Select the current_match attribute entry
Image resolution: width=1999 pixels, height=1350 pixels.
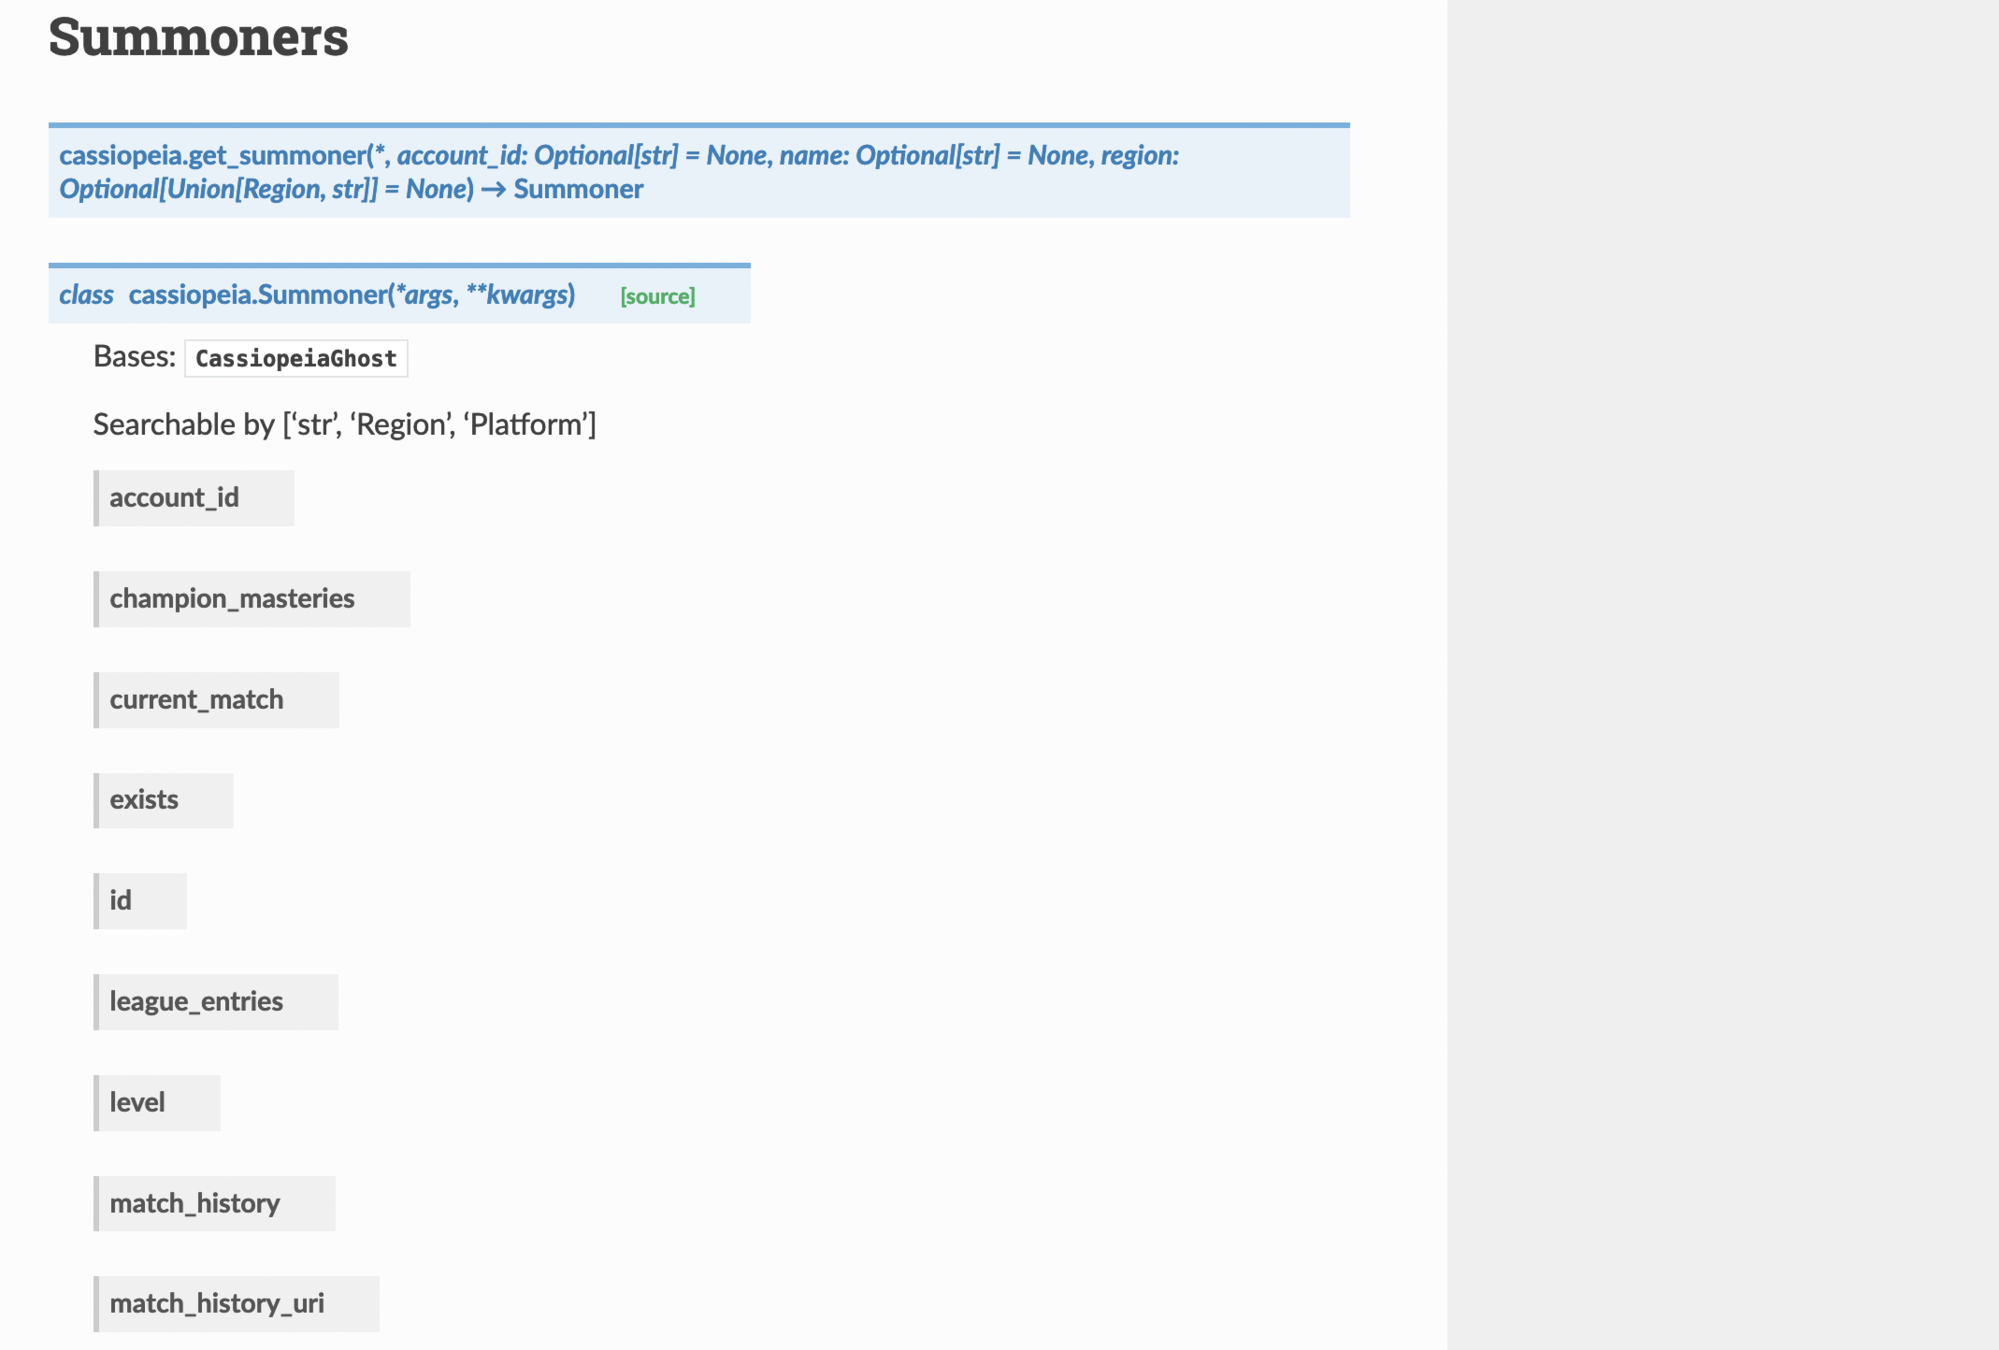196,699
